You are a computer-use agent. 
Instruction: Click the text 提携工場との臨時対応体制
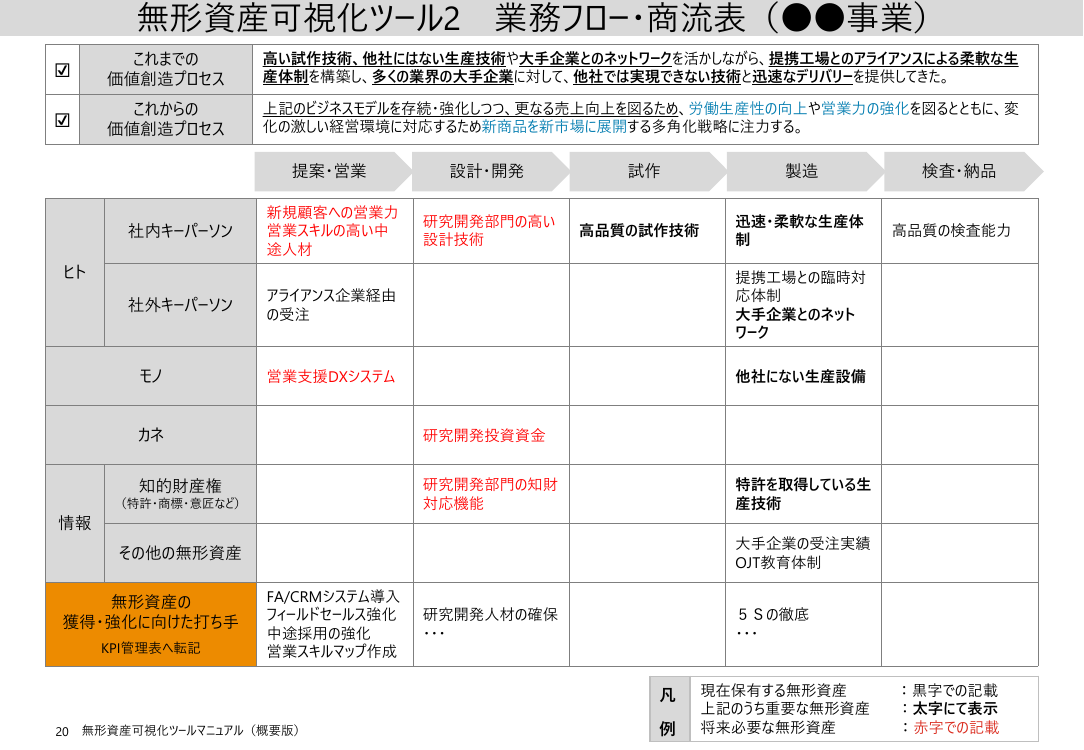(801, 286)
